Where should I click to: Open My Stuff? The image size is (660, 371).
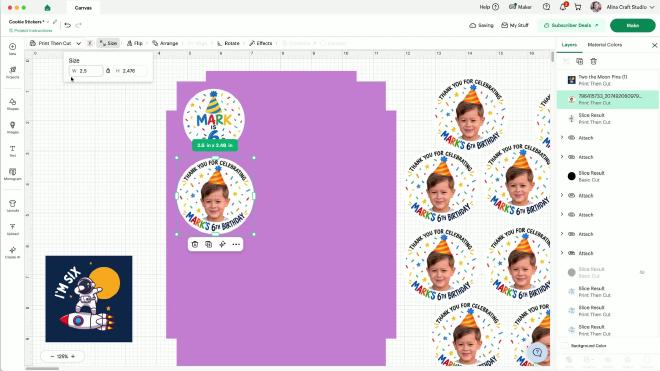pyautogui.click(x=515, y=25)
